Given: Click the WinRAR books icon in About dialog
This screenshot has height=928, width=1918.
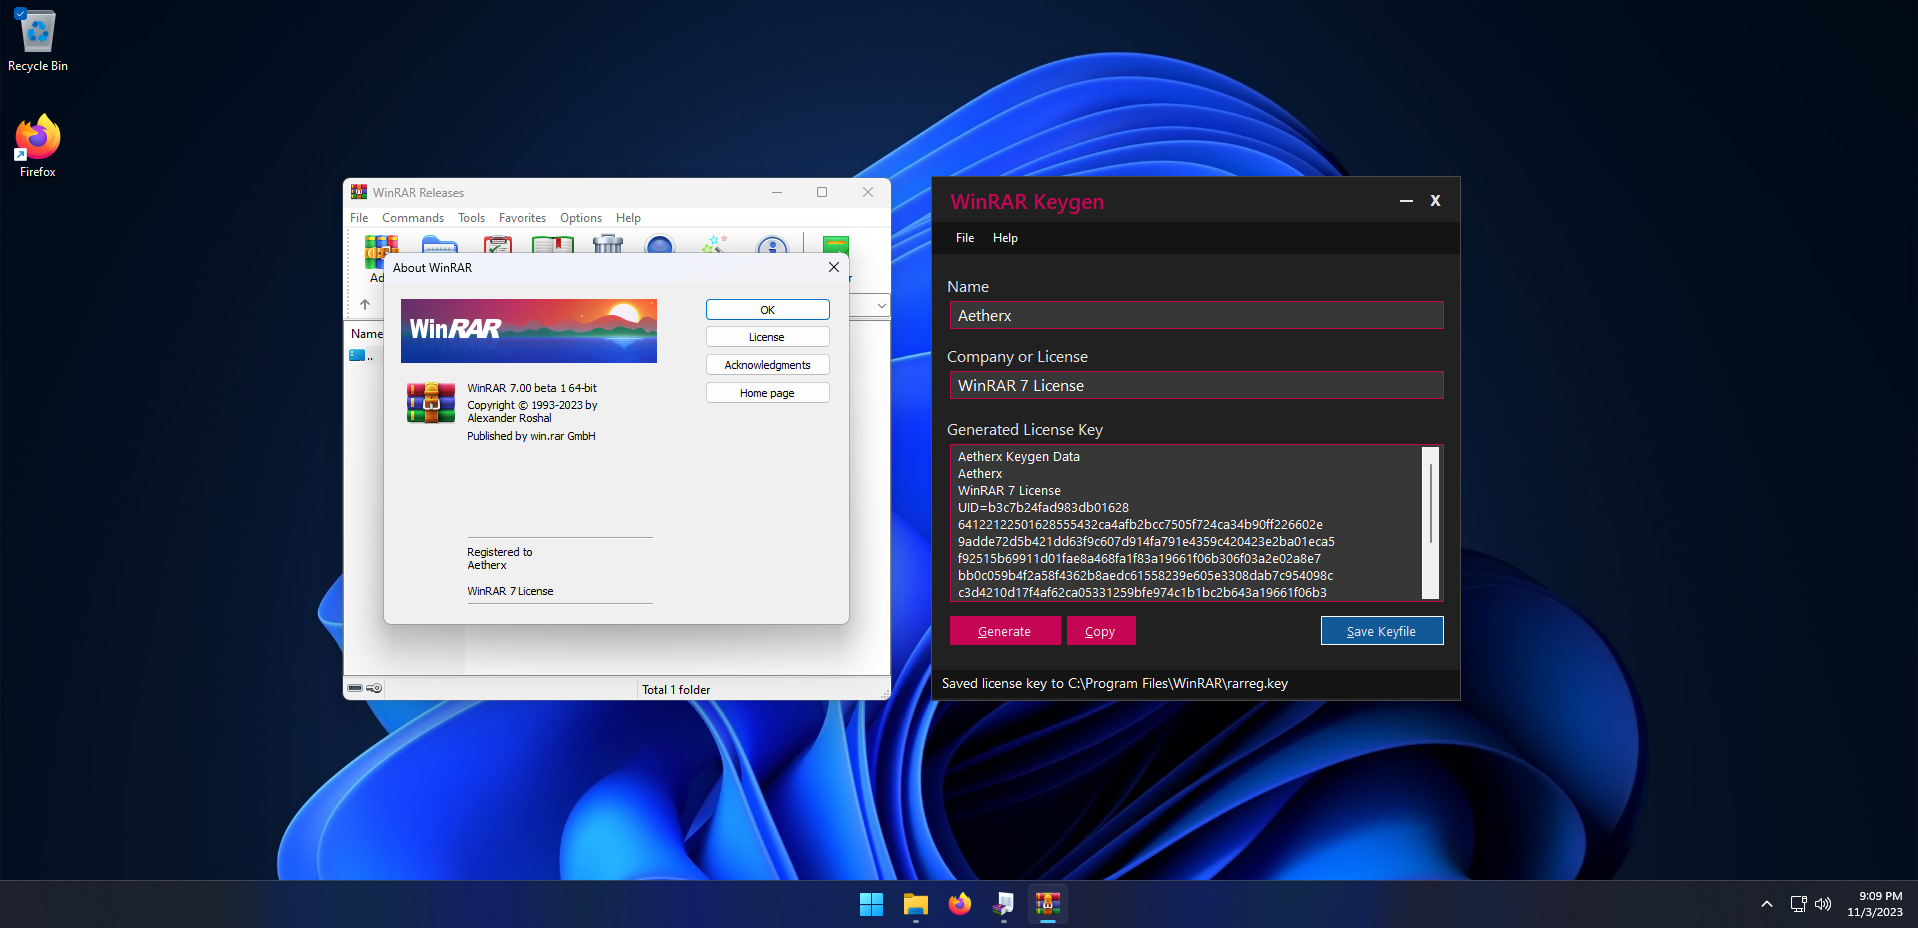Looking at the screenshot, I should 431,402.
